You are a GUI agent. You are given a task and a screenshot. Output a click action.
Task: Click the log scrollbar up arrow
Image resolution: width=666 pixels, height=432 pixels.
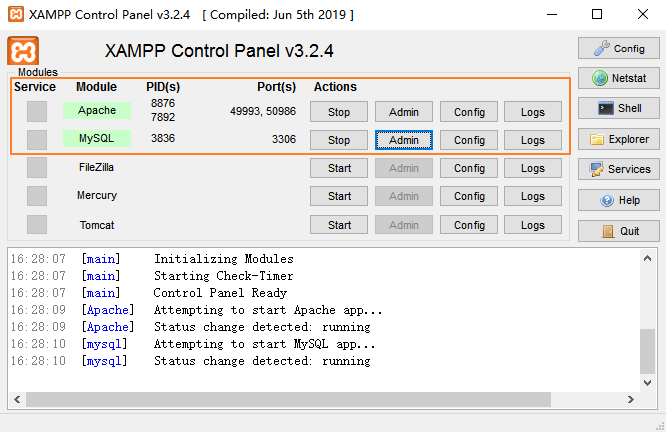coord(647,258)
